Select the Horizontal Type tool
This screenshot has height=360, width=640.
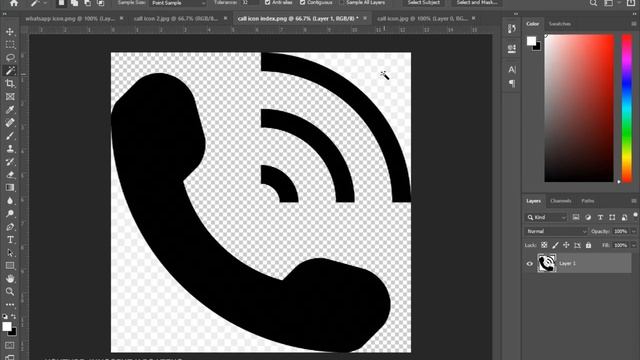(x=10, y=240)
